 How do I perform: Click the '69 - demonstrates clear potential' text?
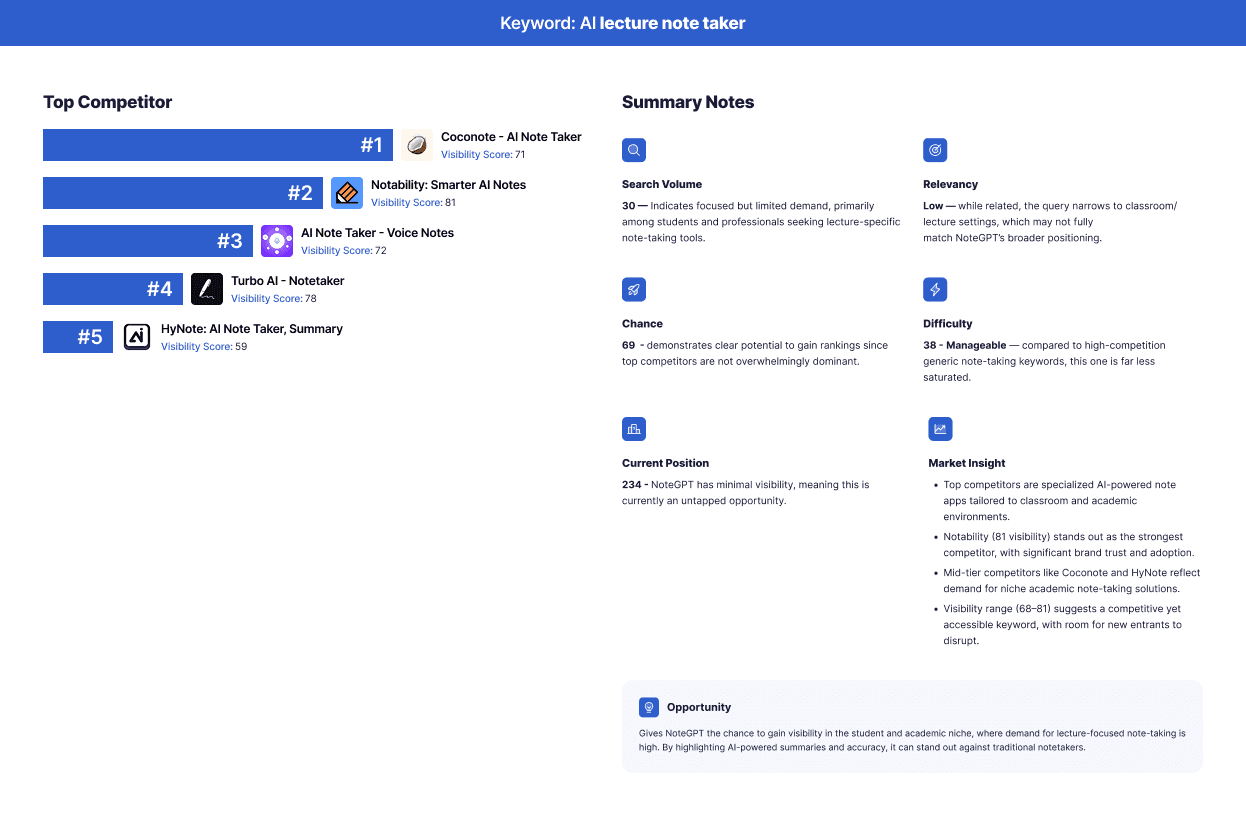pos(755,353)
